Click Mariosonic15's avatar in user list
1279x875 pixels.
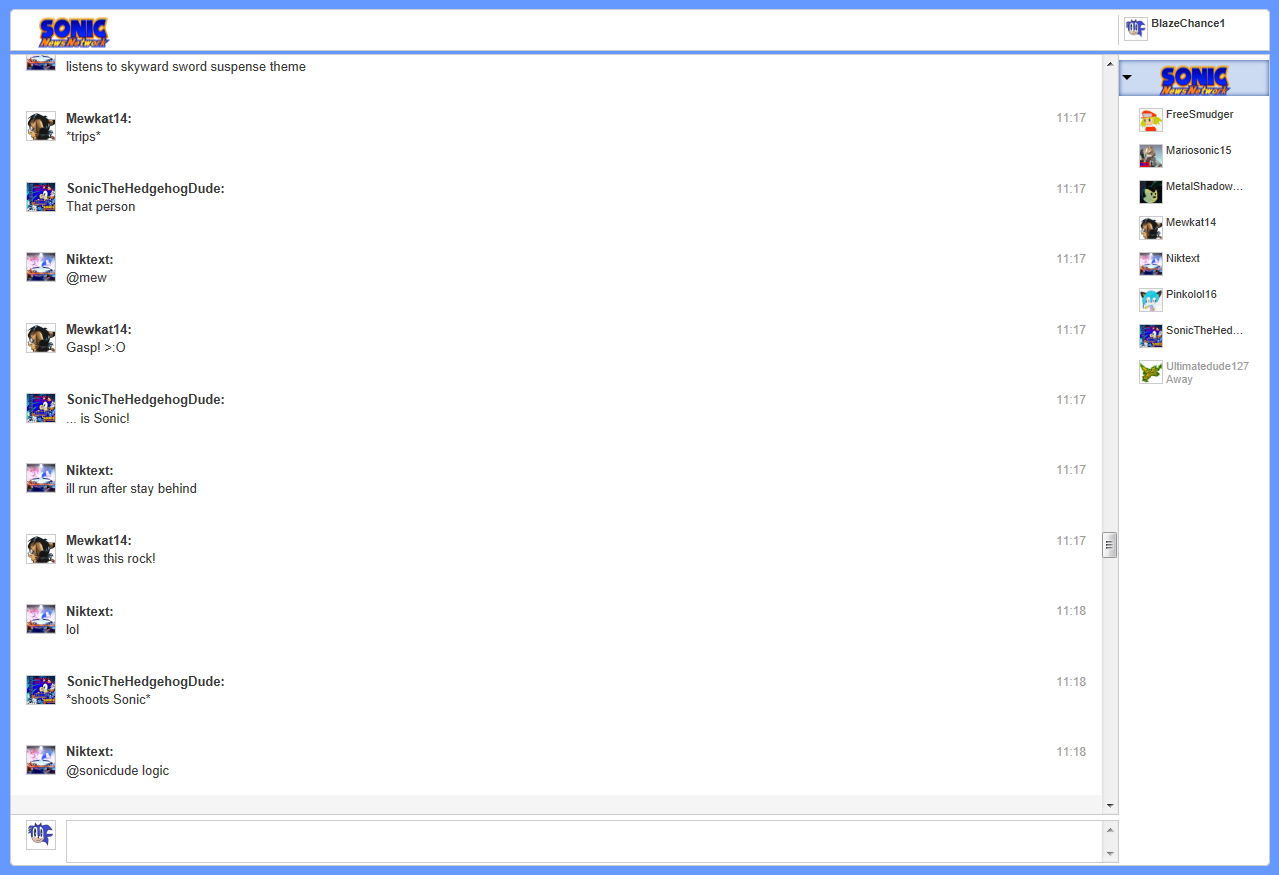click(x=1150, y=156)
